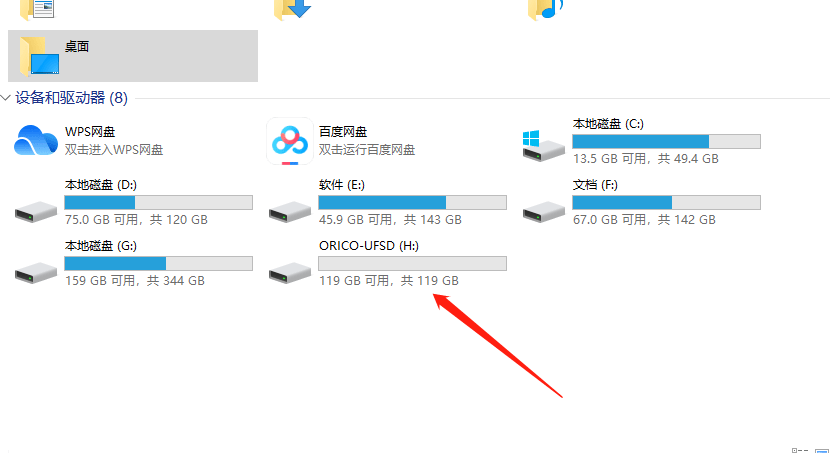Click the 软件 (E:) drive icon

click(290, 212)
